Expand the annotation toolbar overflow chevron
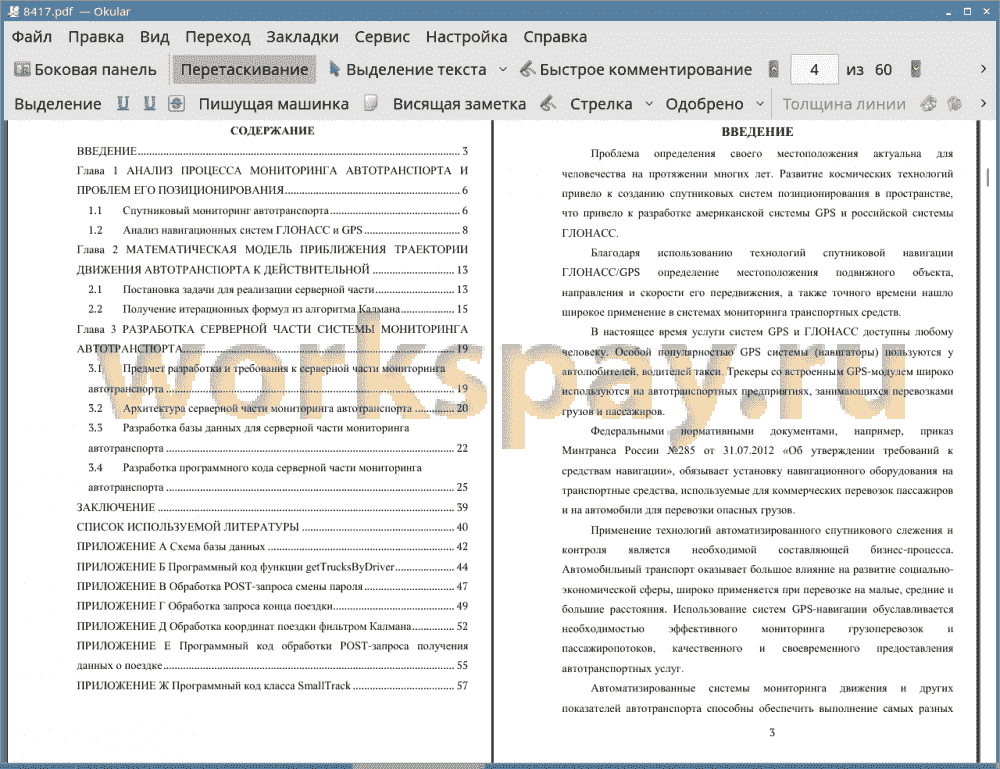The height and width of the screenshot is (769, 1000). pyautogui.click(x=983, y=103)
